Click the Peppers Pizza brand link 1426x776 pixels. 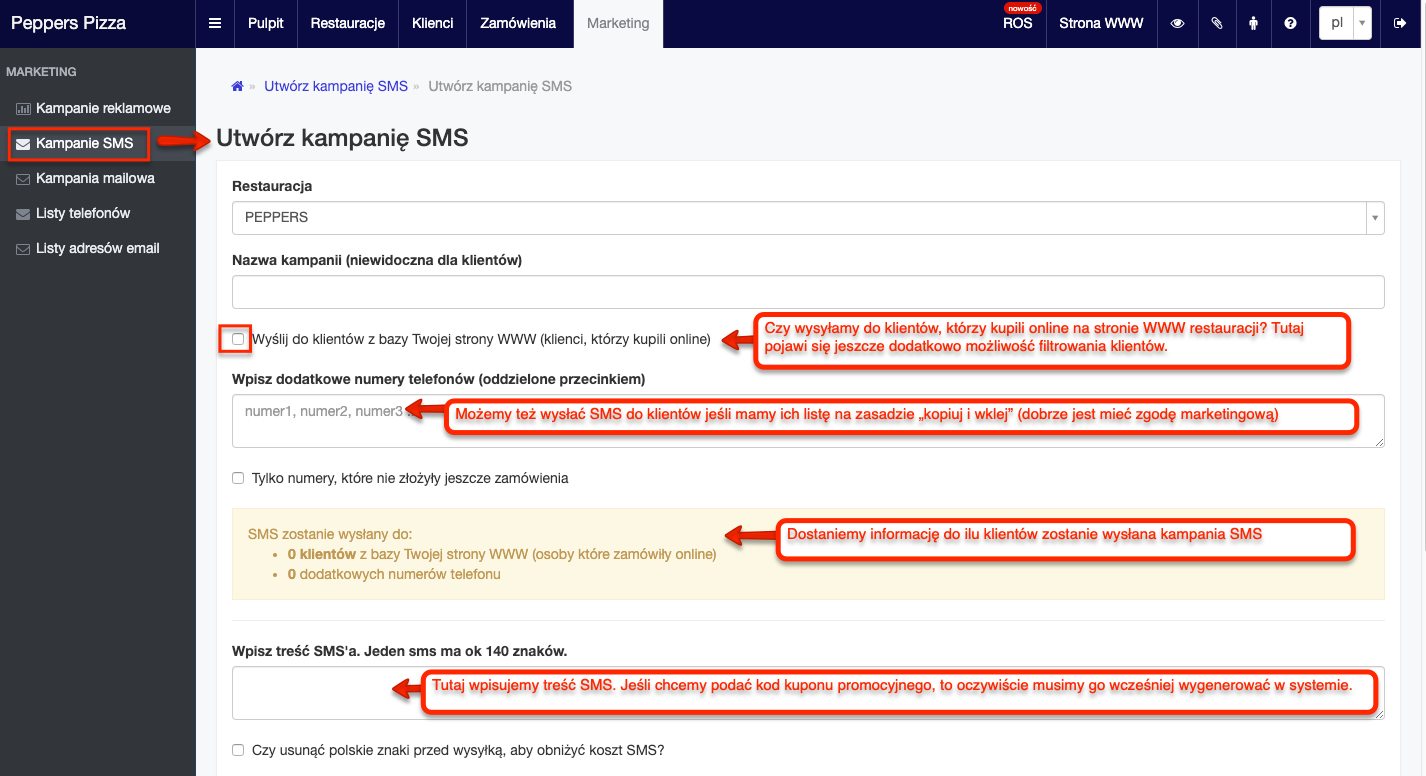[x=68, y=23]
